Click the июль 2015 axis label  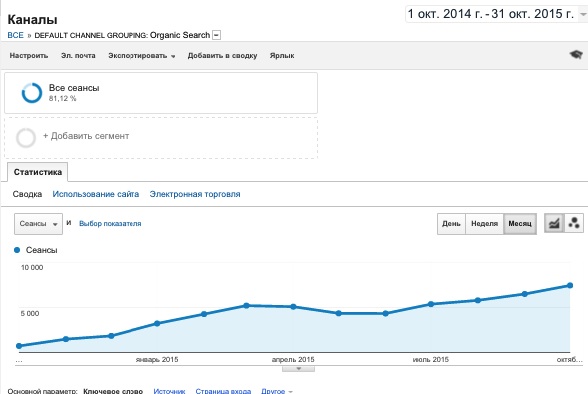[x=430, y=360]
